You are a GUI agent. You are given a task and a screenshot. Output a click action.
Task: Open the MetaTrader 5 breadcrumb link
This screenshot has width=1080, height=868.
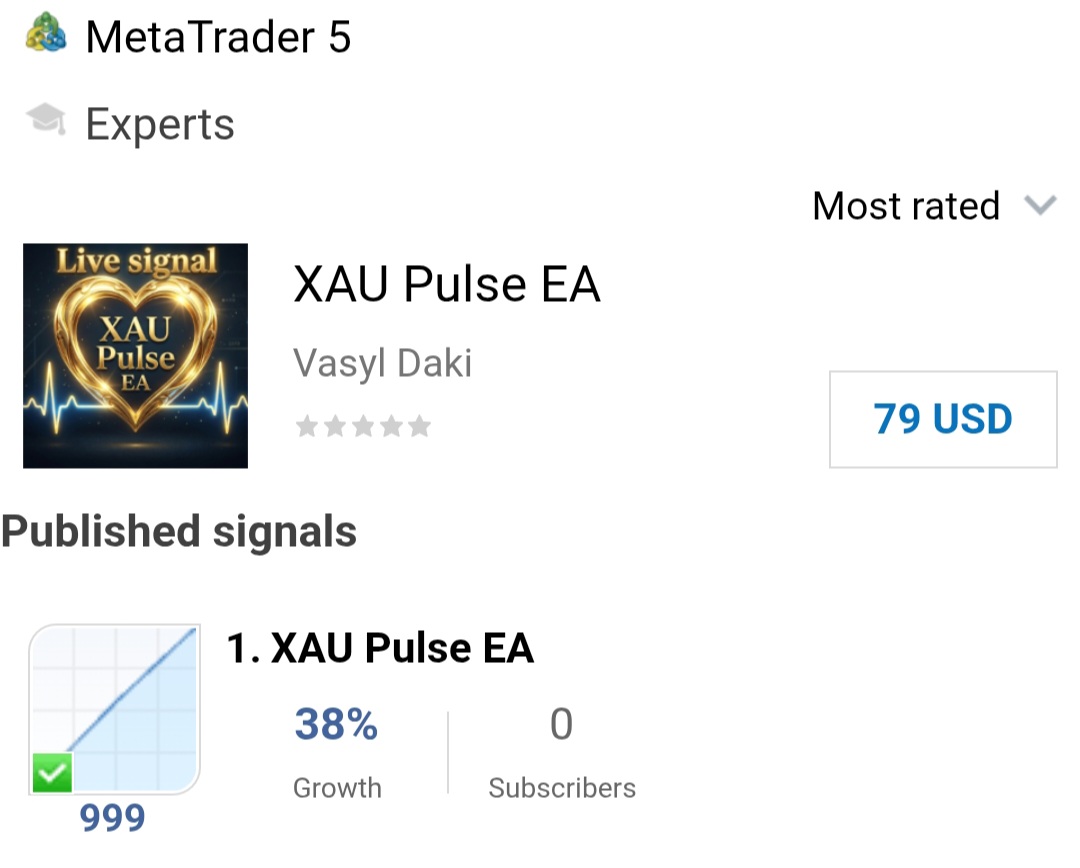[x=218, y=38]
